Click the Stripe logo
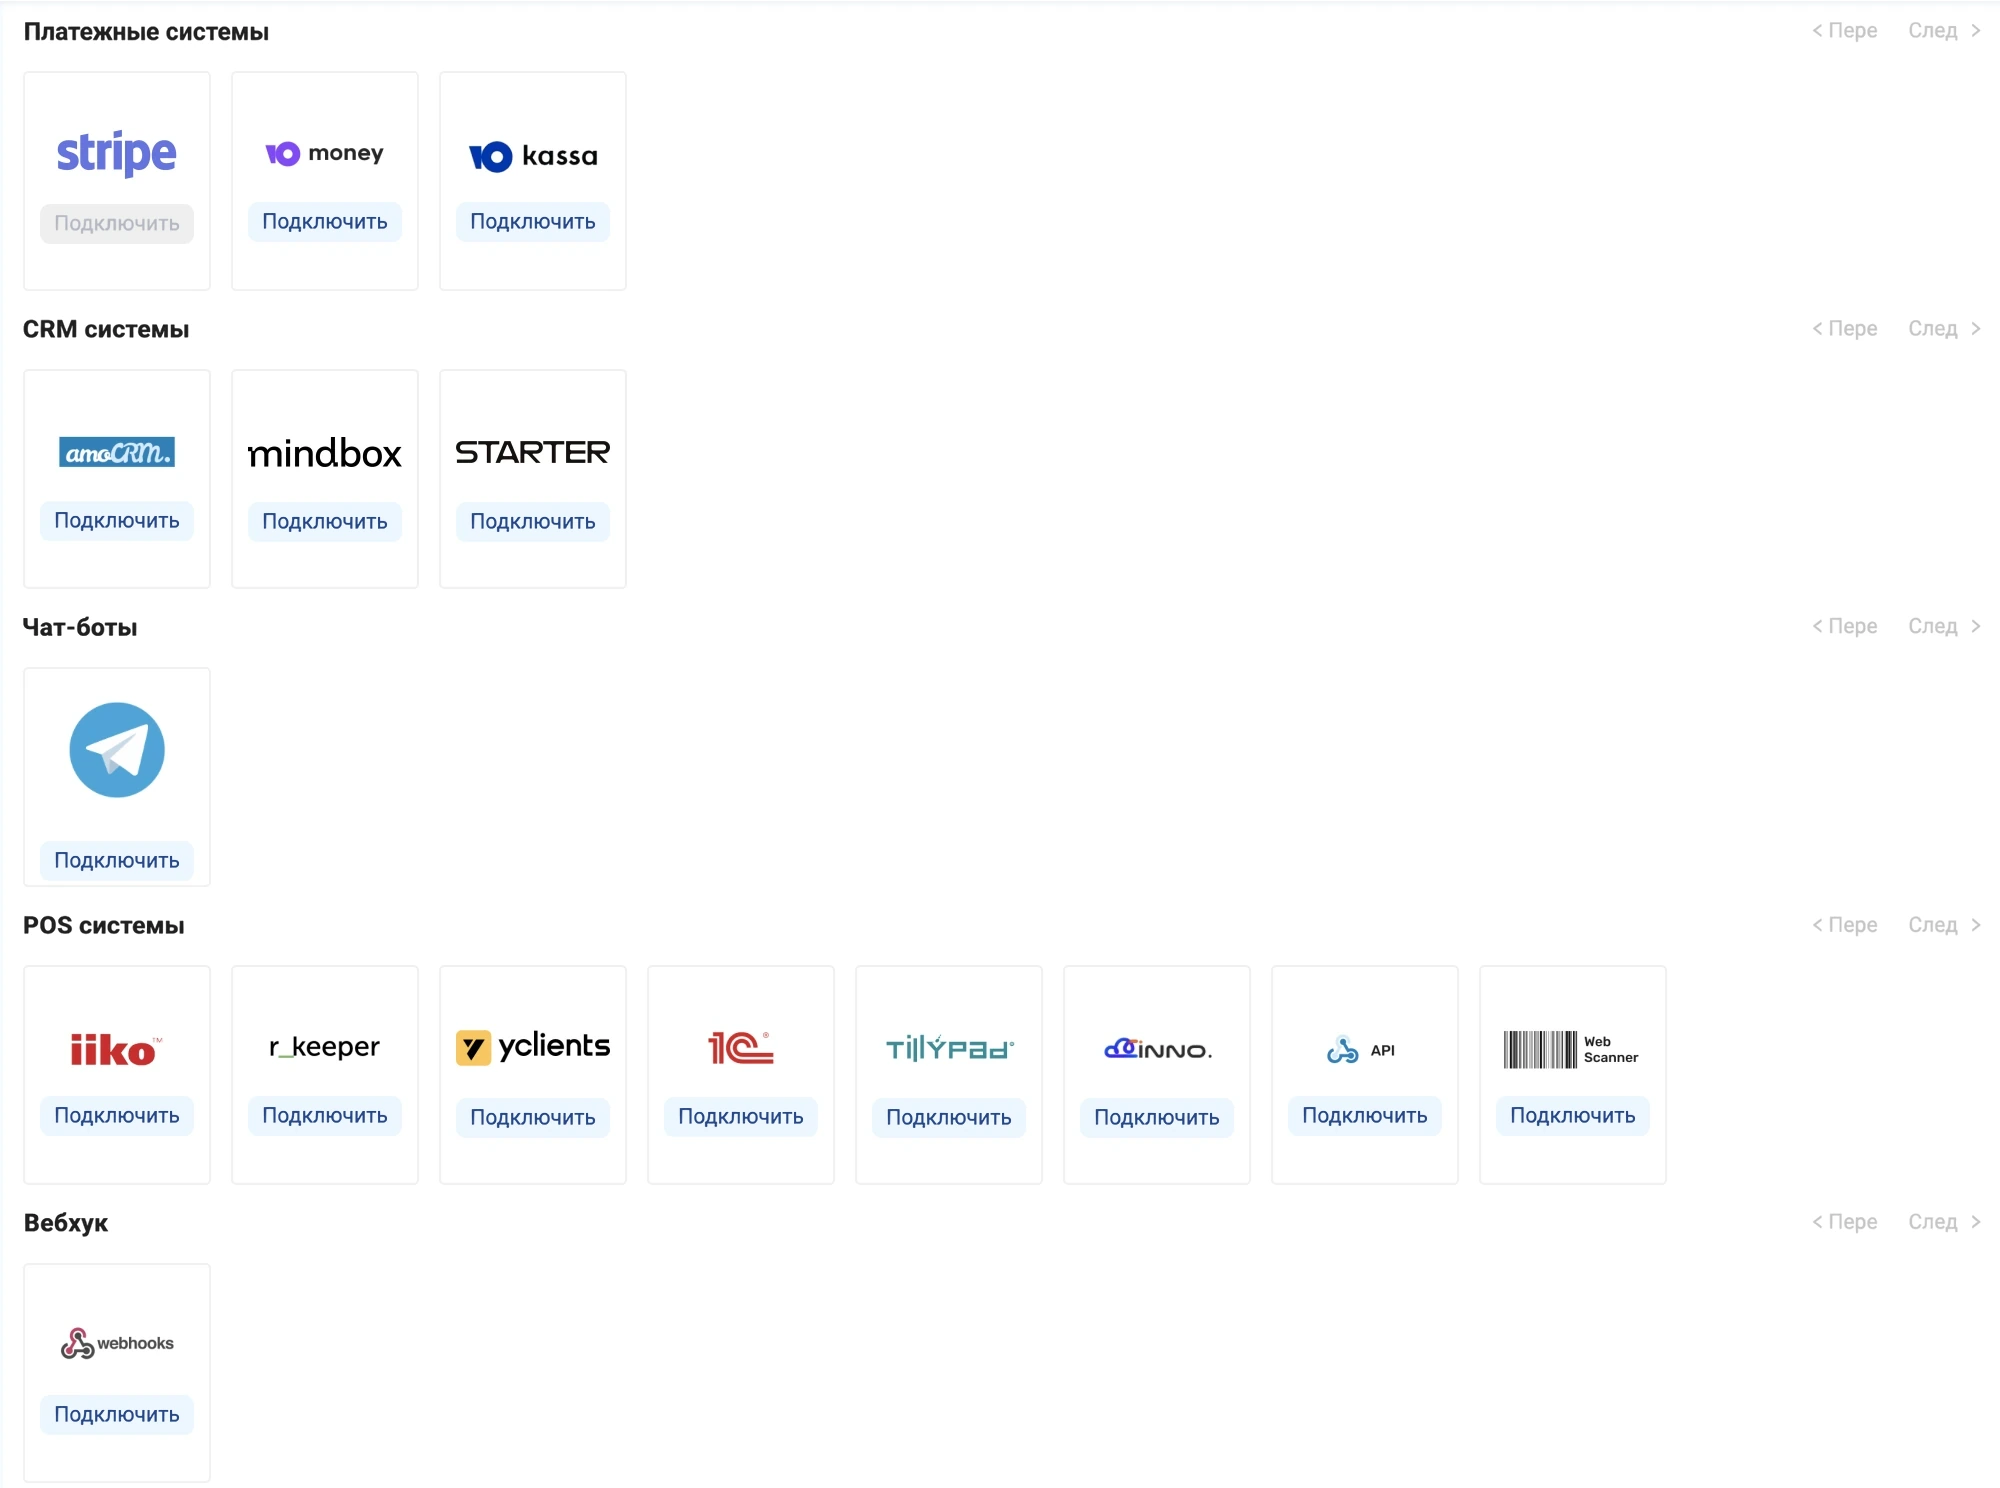 [117, 153]
